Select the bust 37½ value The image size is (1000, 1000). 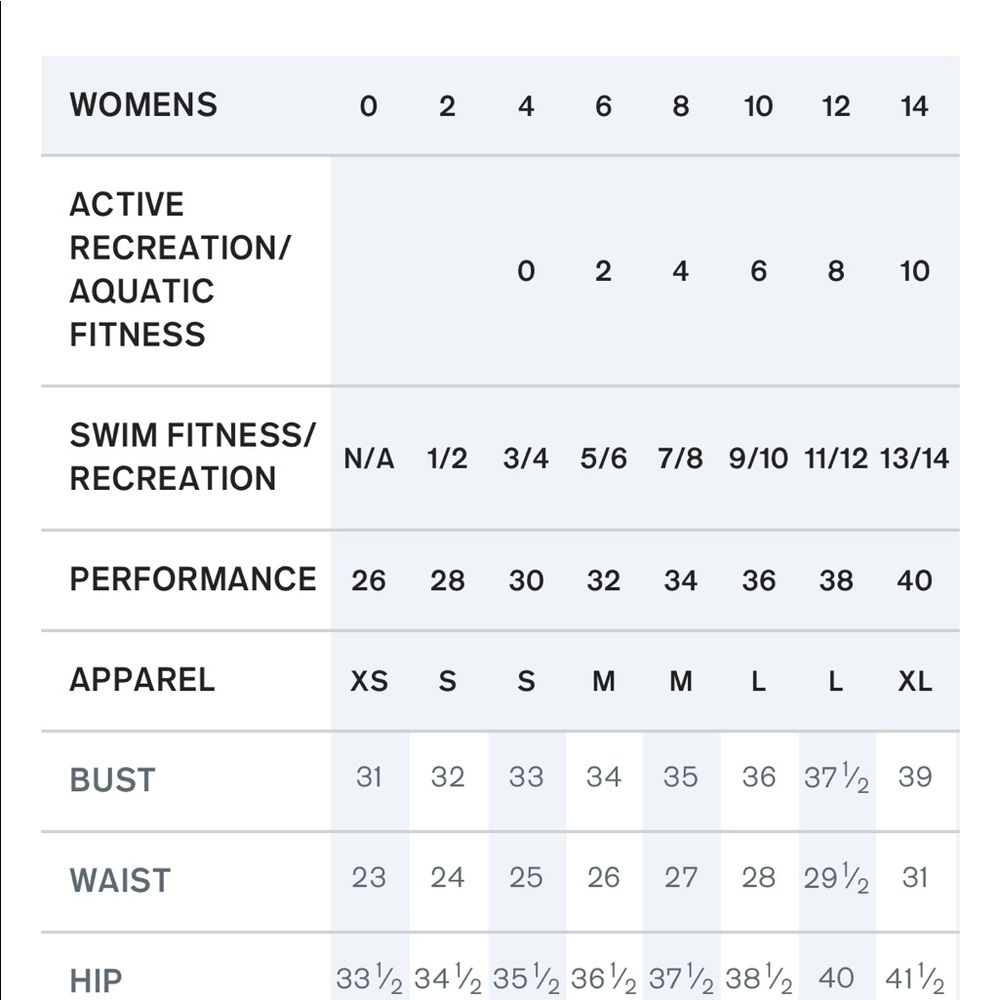(x=836, y=777)
